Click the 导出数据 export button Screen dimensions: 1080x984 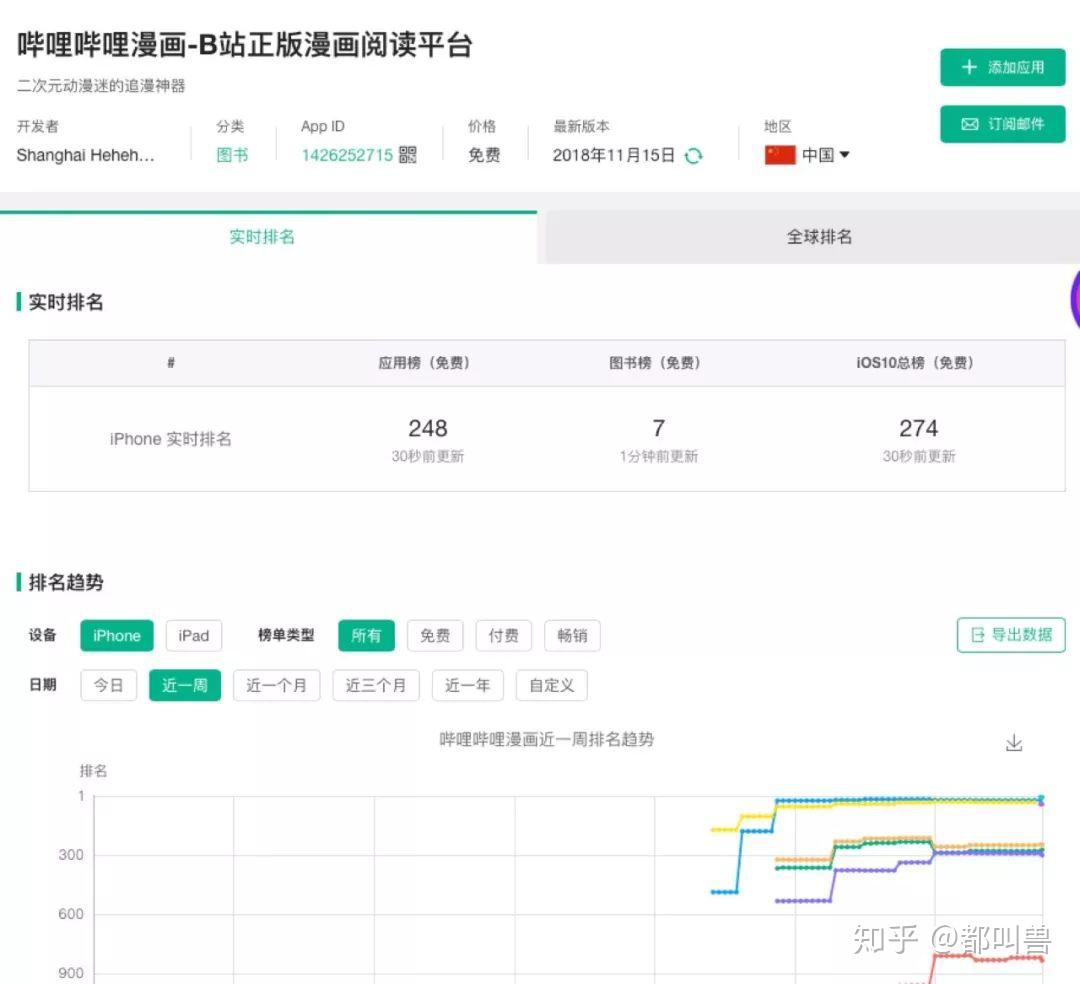tap(1010, 635)
